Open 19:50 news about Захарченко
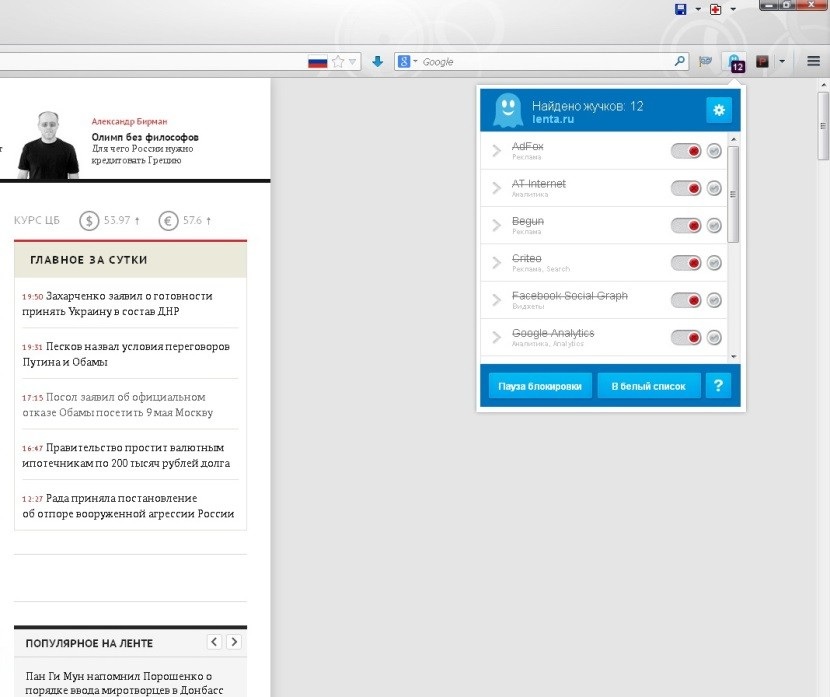Viewport: 830px width, 697px height. click(x=117, y=303)
